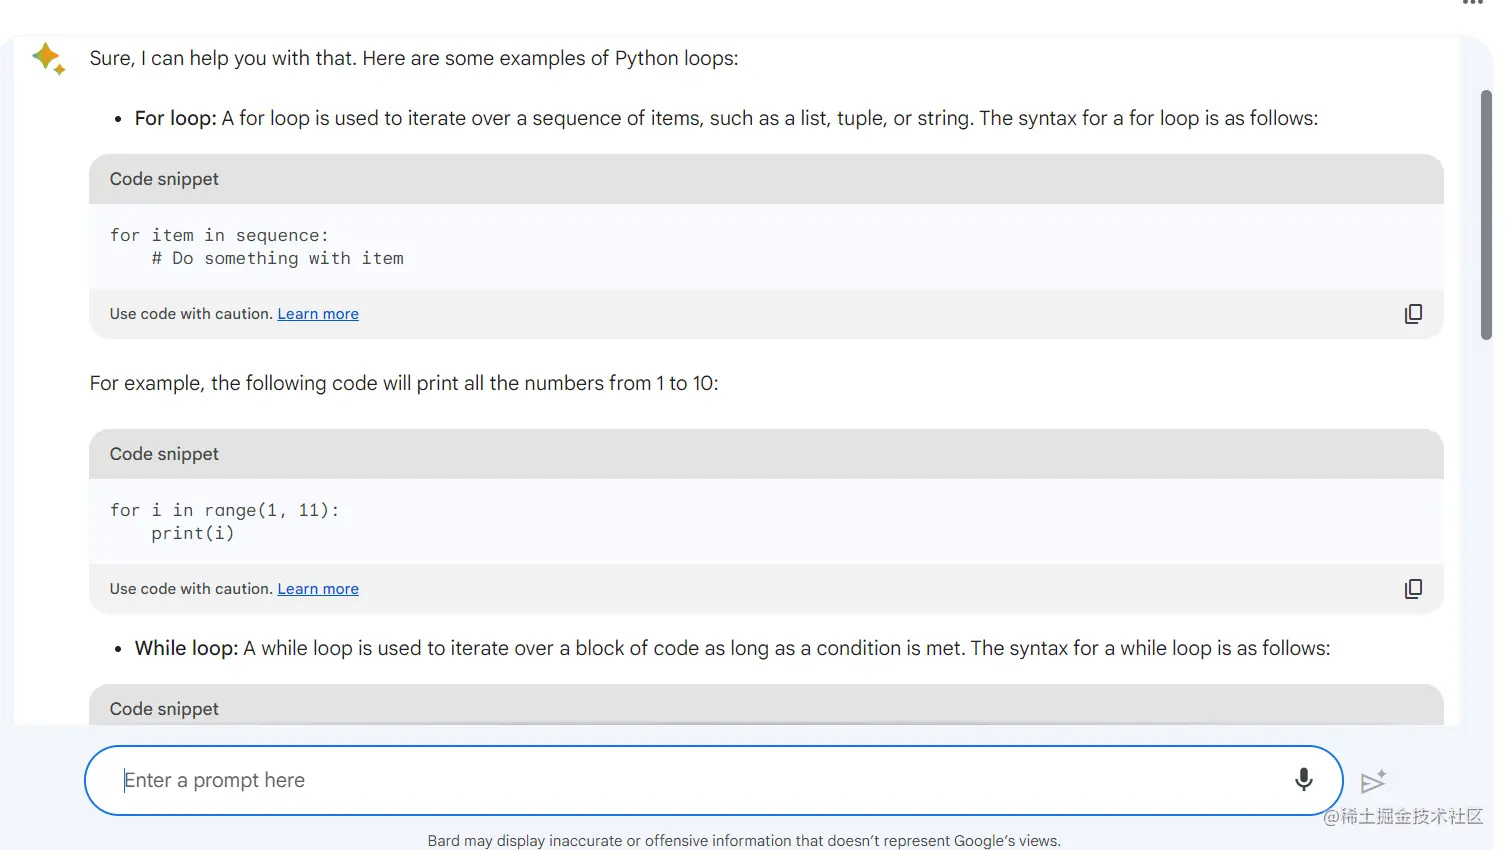1507x850 pixels.
Task: Click the print(i) code line
Action: [192, 533]
